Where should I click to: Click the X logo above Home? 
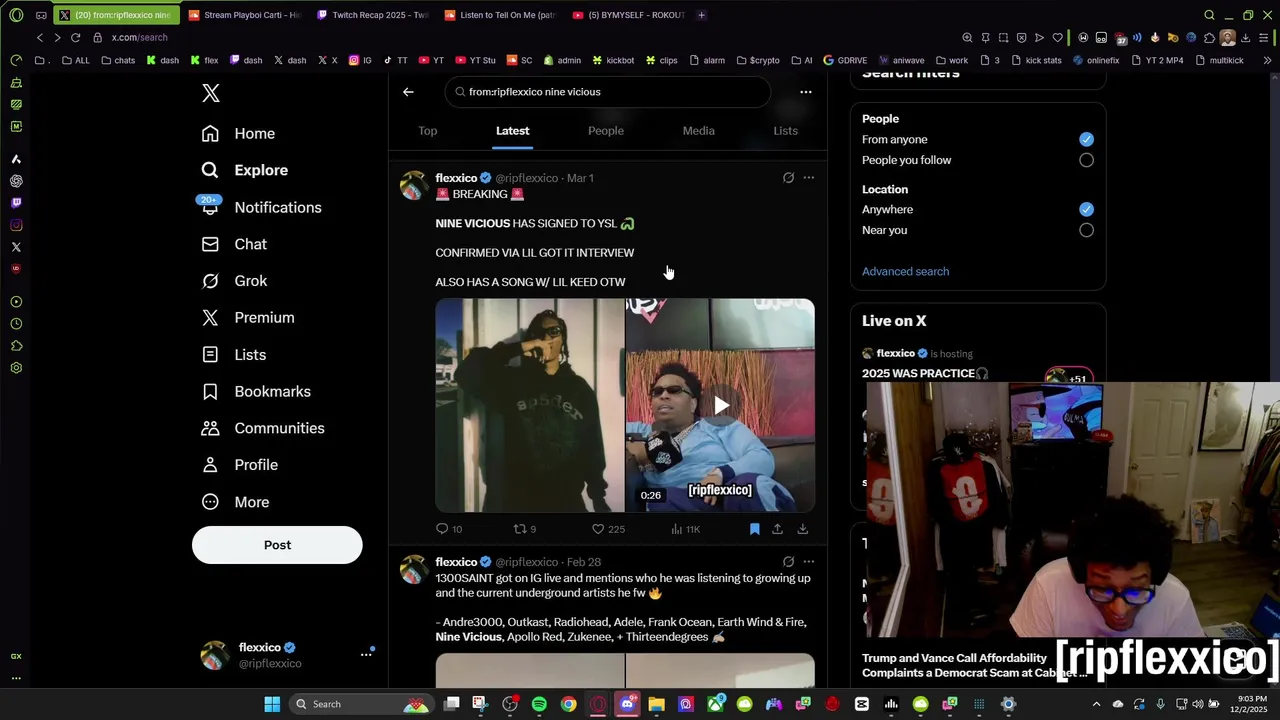click(210, 93)
